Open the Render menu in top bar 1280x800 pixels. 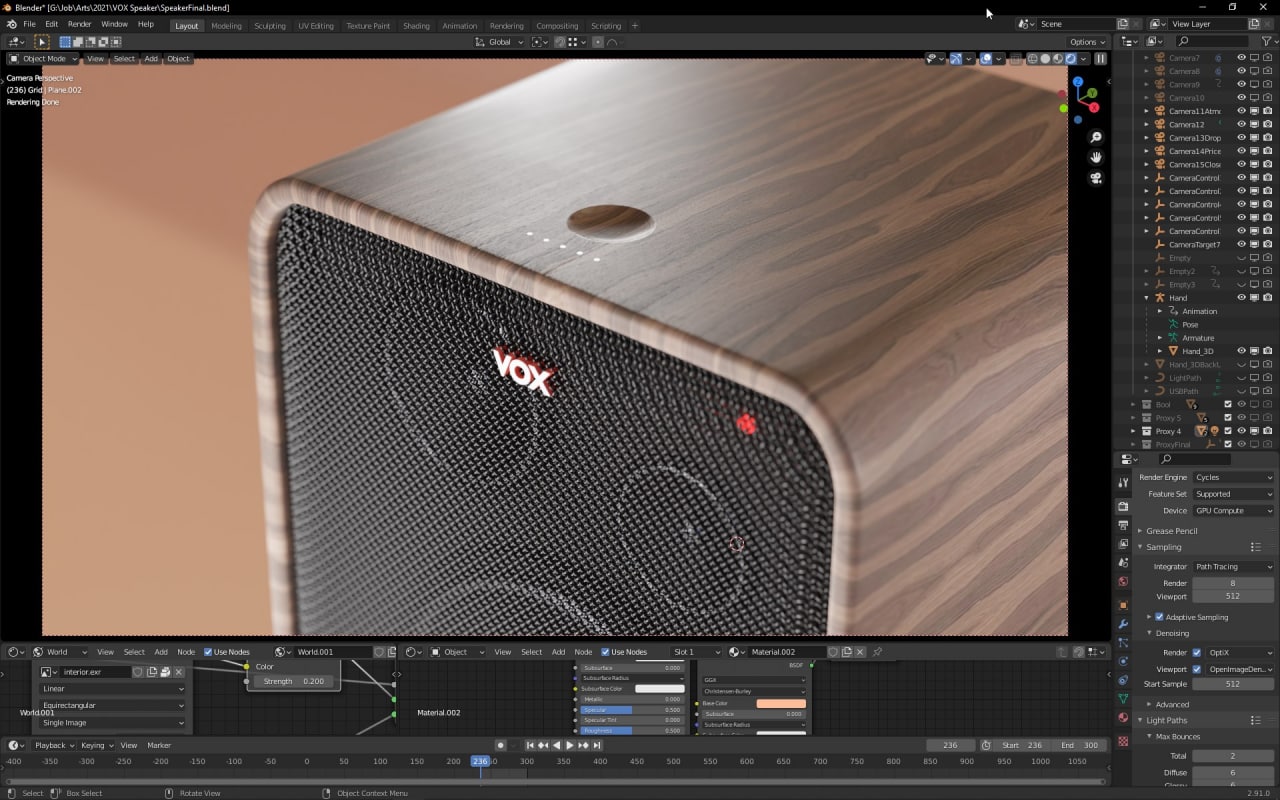[80, 24]
